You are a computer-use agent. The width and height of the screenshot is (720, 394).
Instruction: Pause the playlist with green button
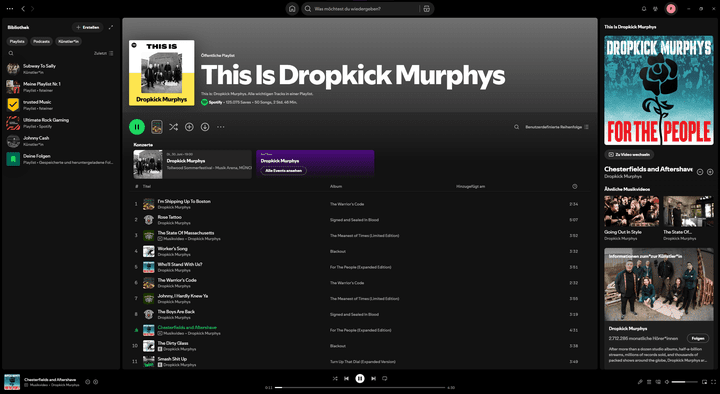point(137,127)
